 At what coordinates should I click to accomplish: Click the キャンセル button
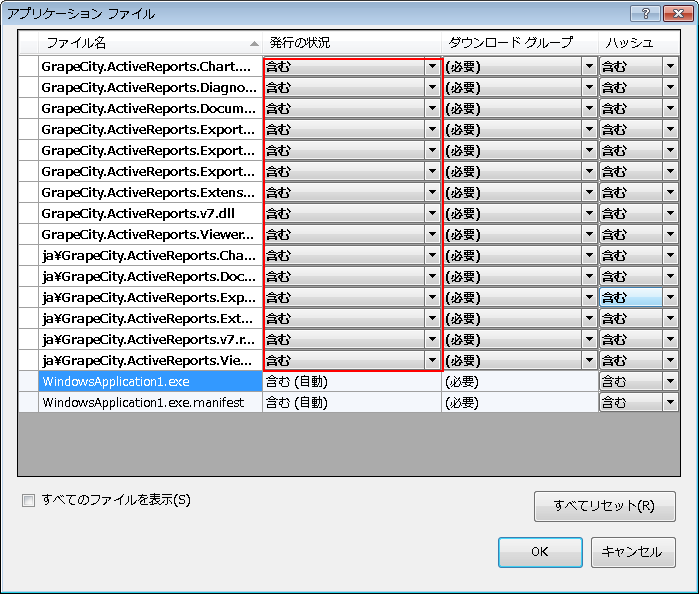[x=633, y=552]
